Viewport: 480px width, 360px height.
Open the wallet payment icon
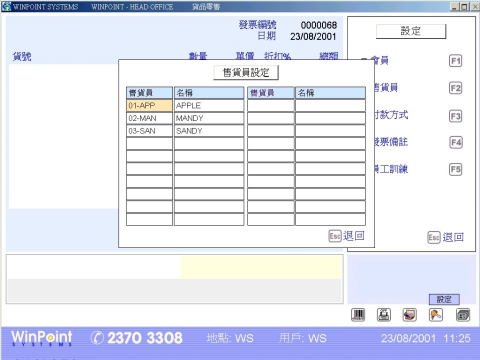pyautogui.click(x=410, y=315)
